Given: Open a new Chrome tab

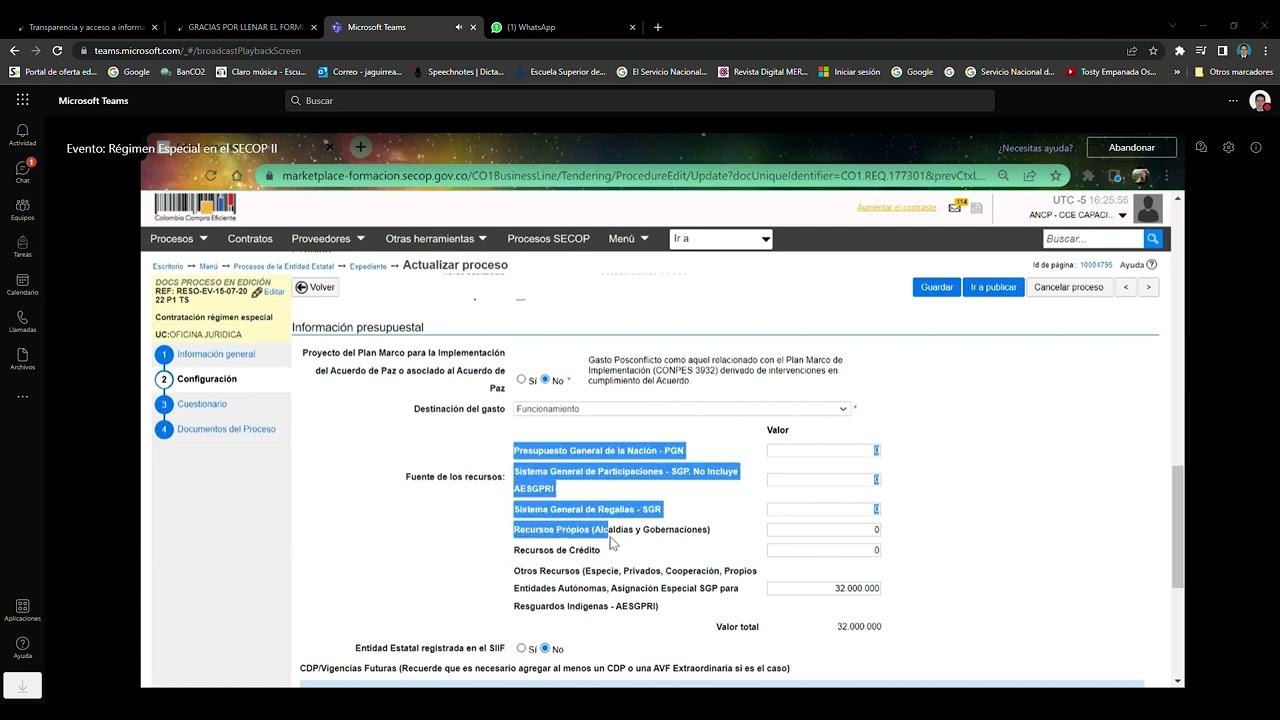Looking at the screenshot, I should (657, 27).
